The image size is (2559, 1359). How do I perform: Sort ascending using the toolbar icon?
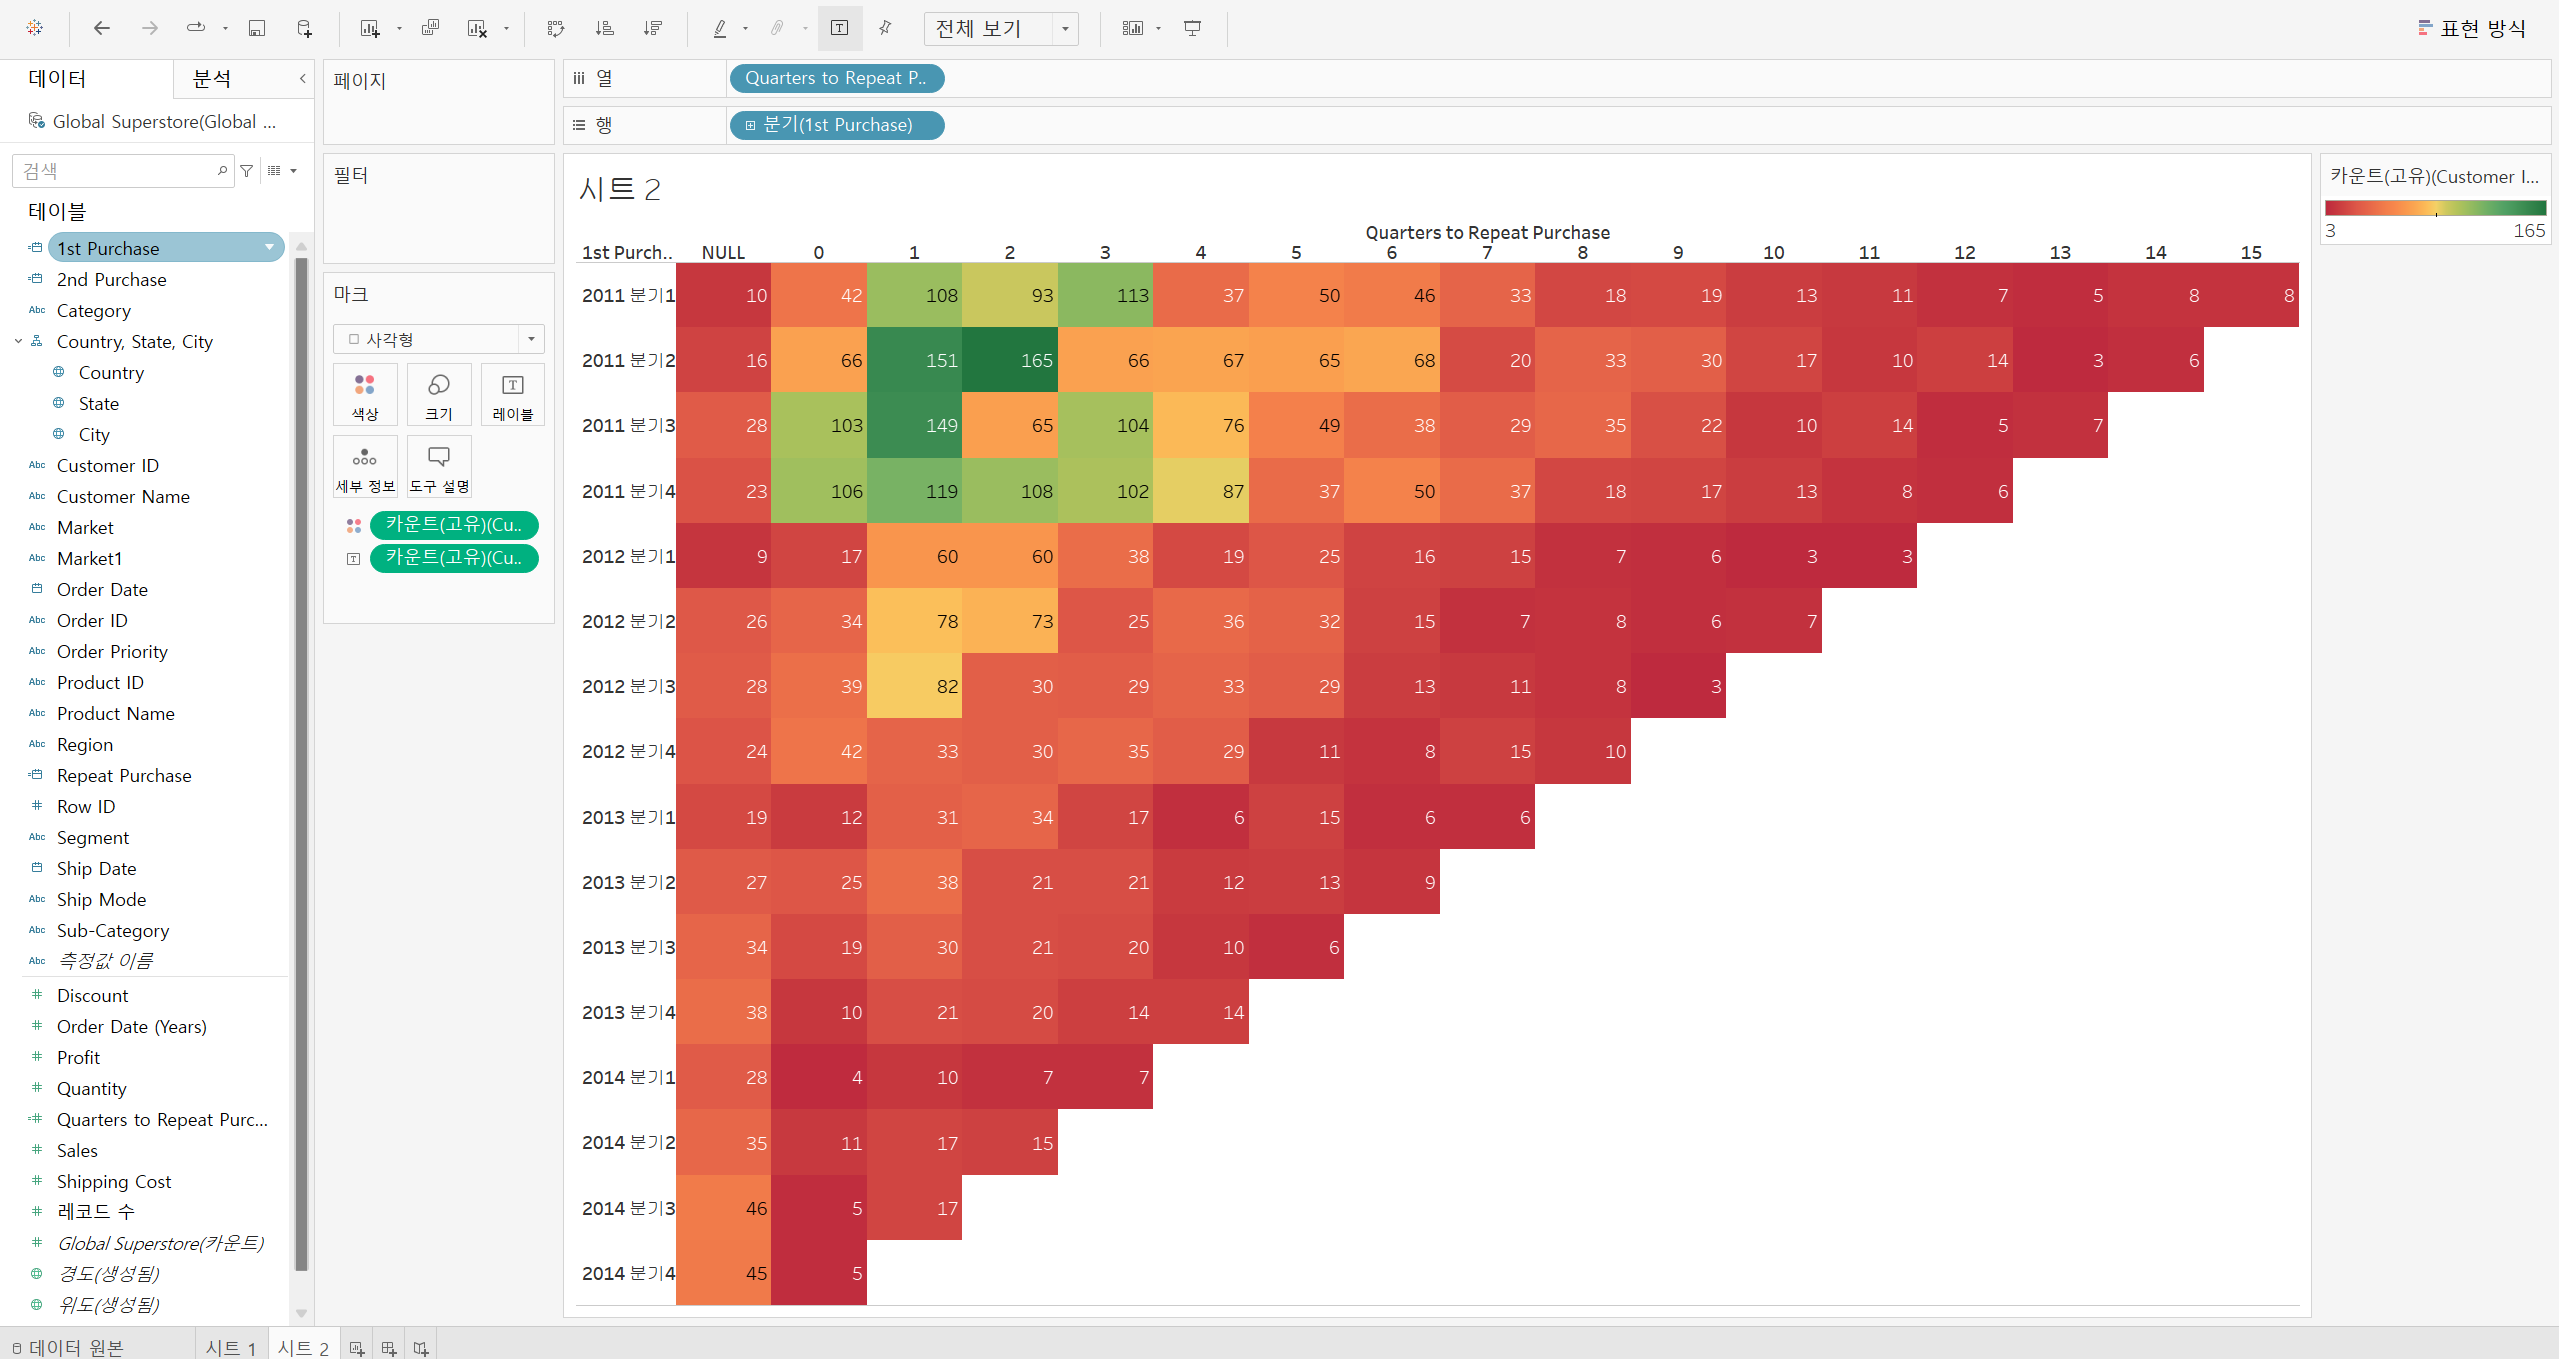coord(604,28)
